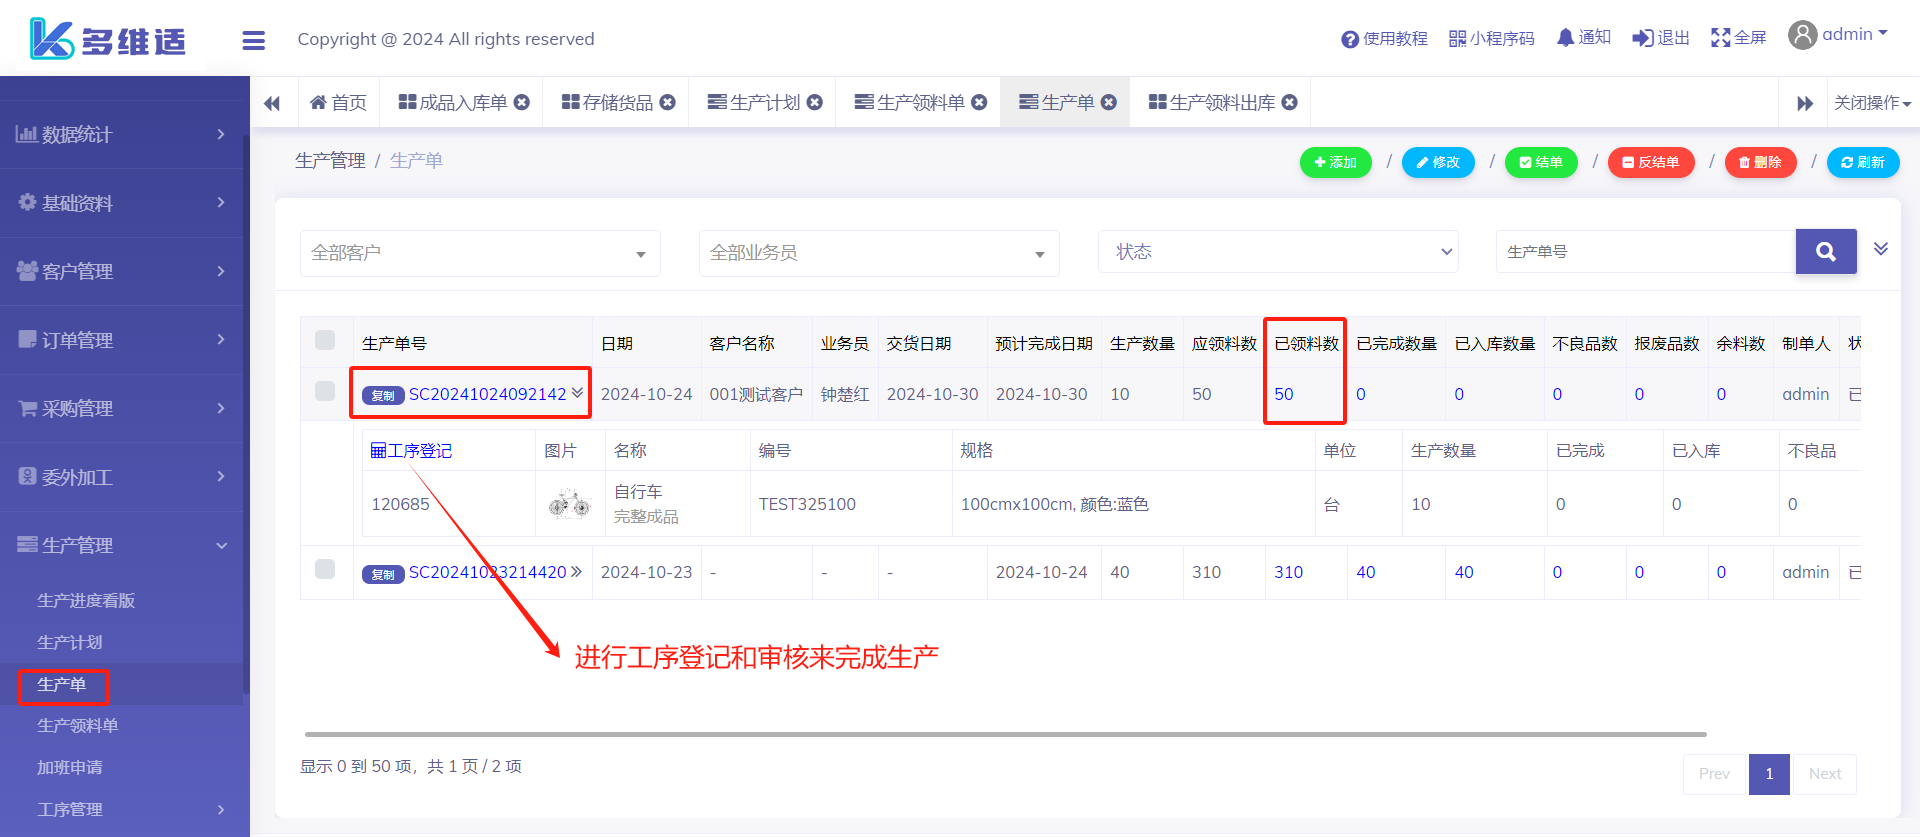
Task: Click the fullscreen (全屏) icon
Action: pyautogui.click(x=1738, y=38)
